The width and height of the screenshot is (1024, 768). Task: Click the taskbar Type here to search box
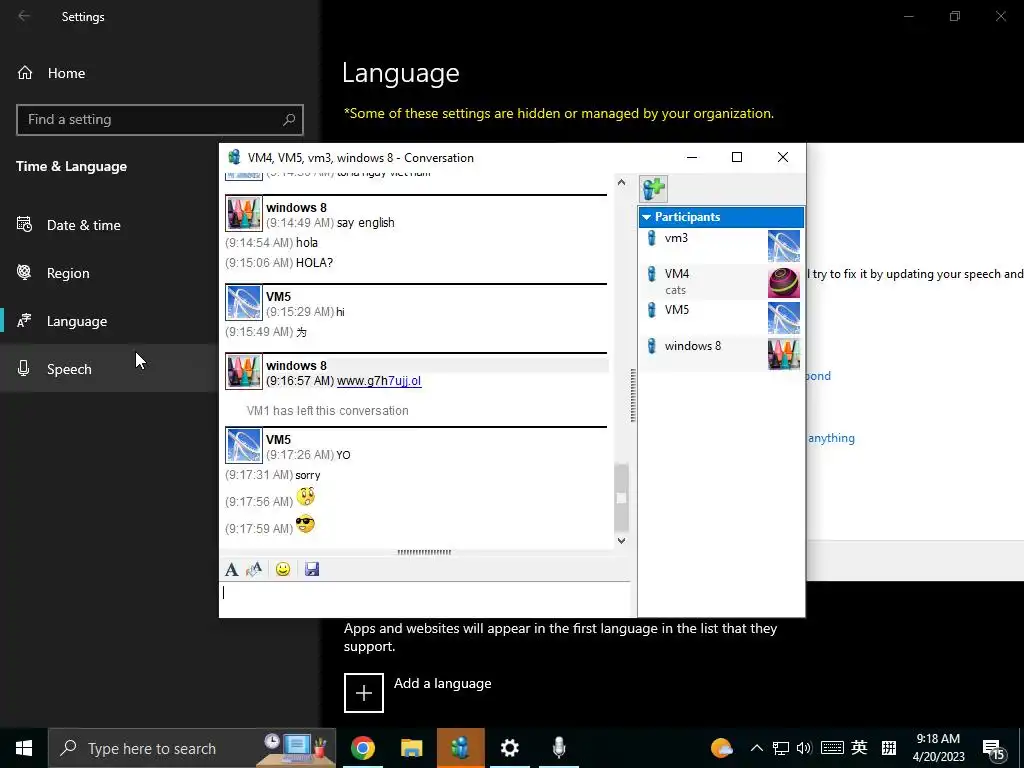click(192, 748)
